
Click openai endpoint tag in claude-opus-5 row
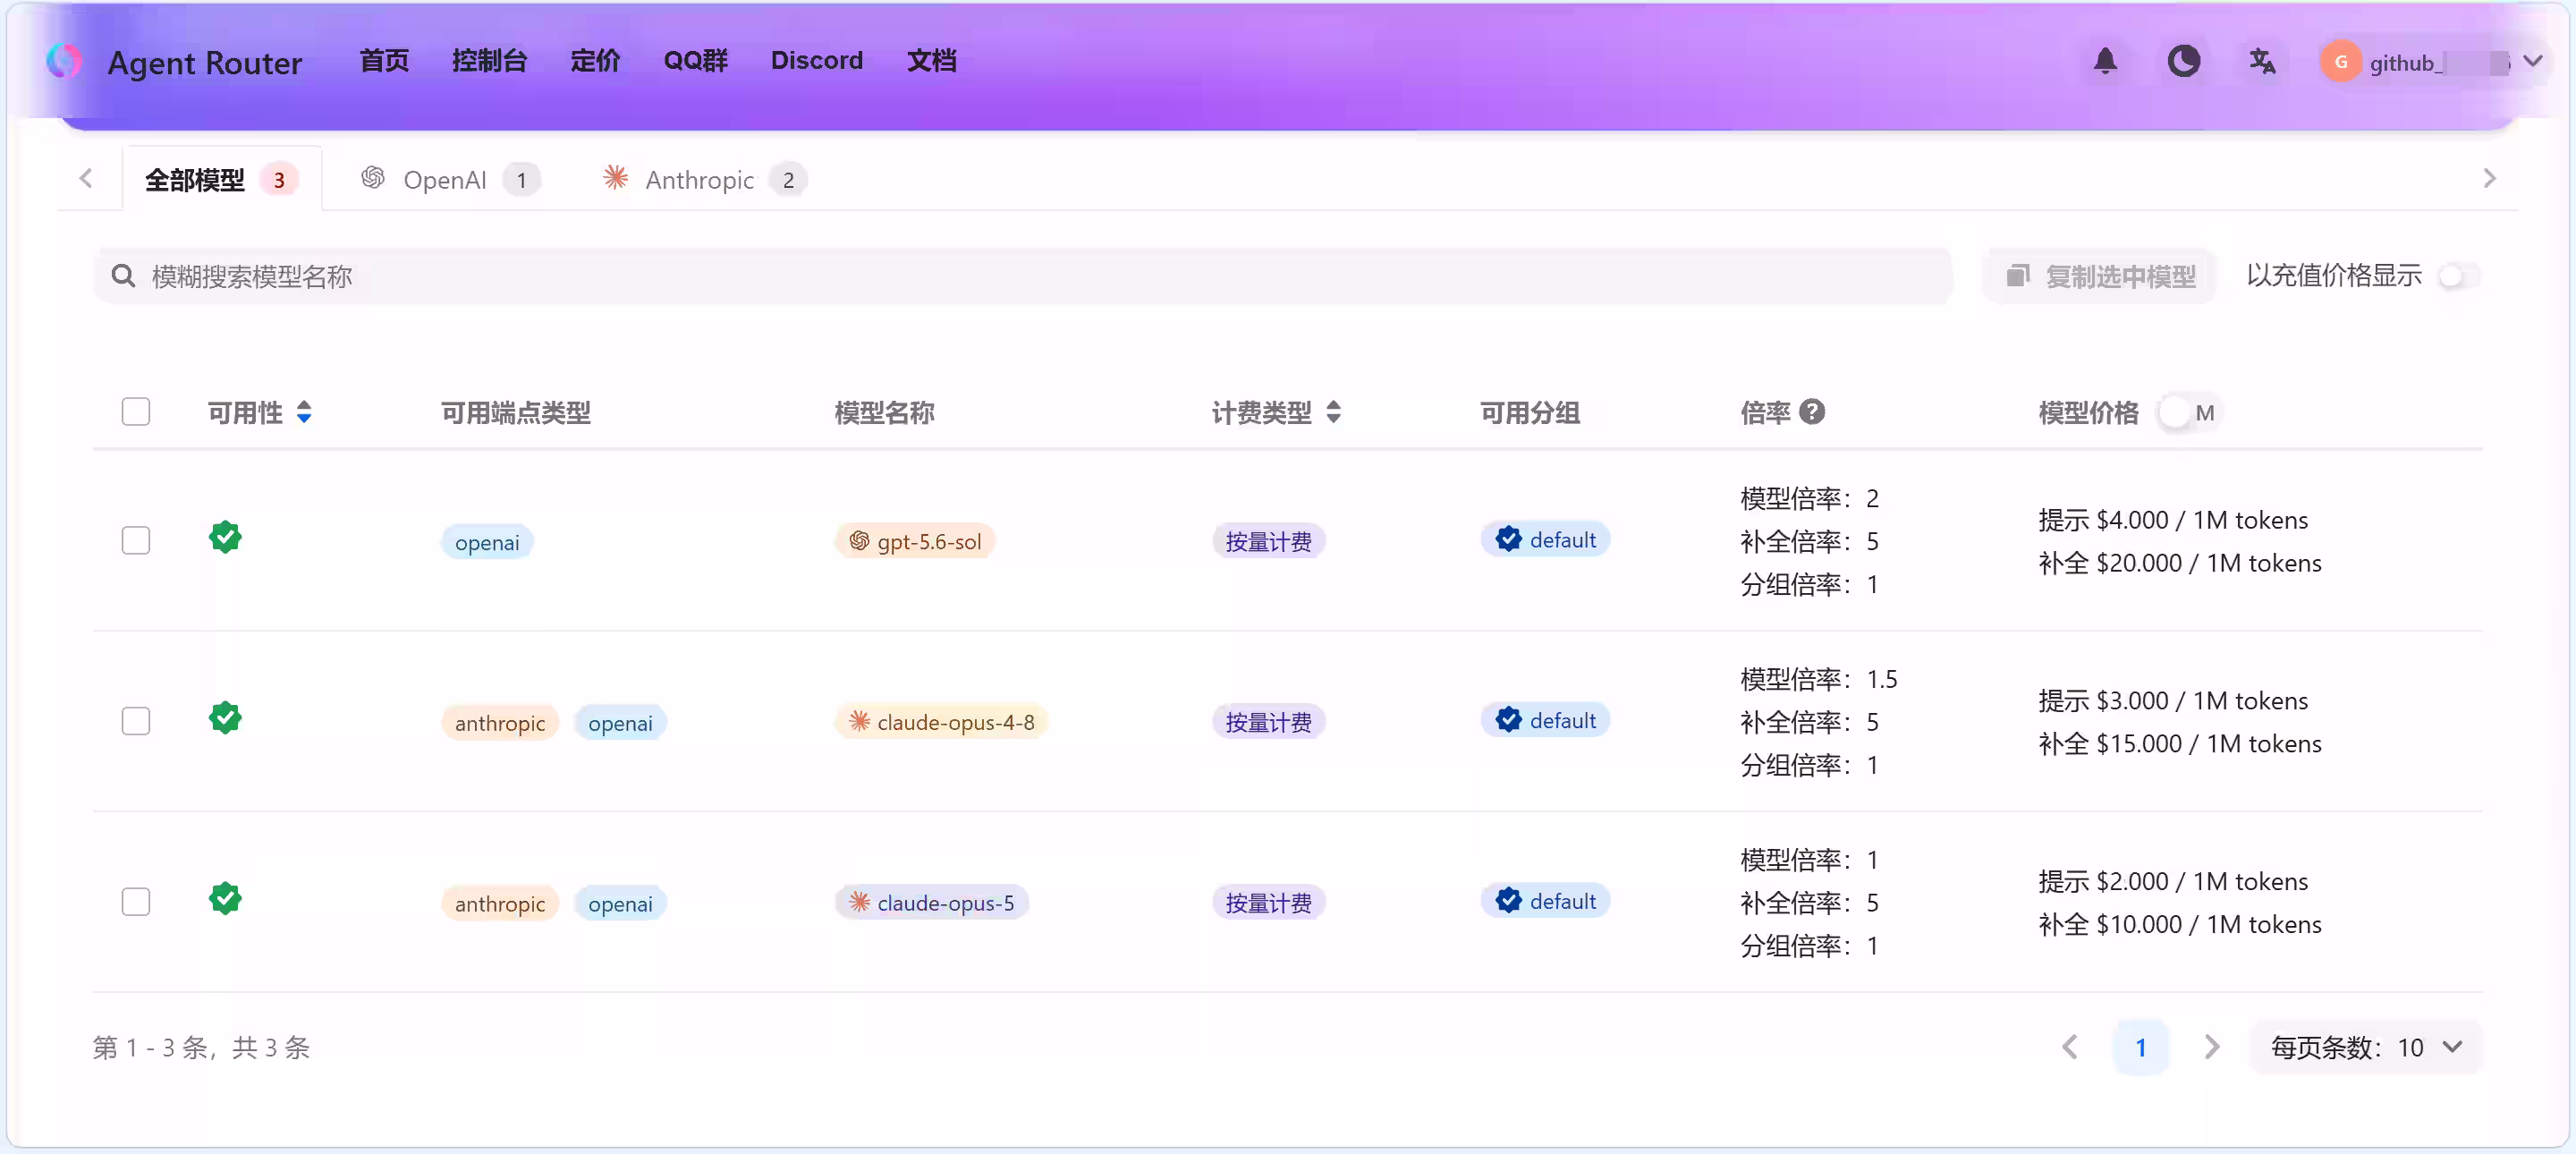(620, 904)
